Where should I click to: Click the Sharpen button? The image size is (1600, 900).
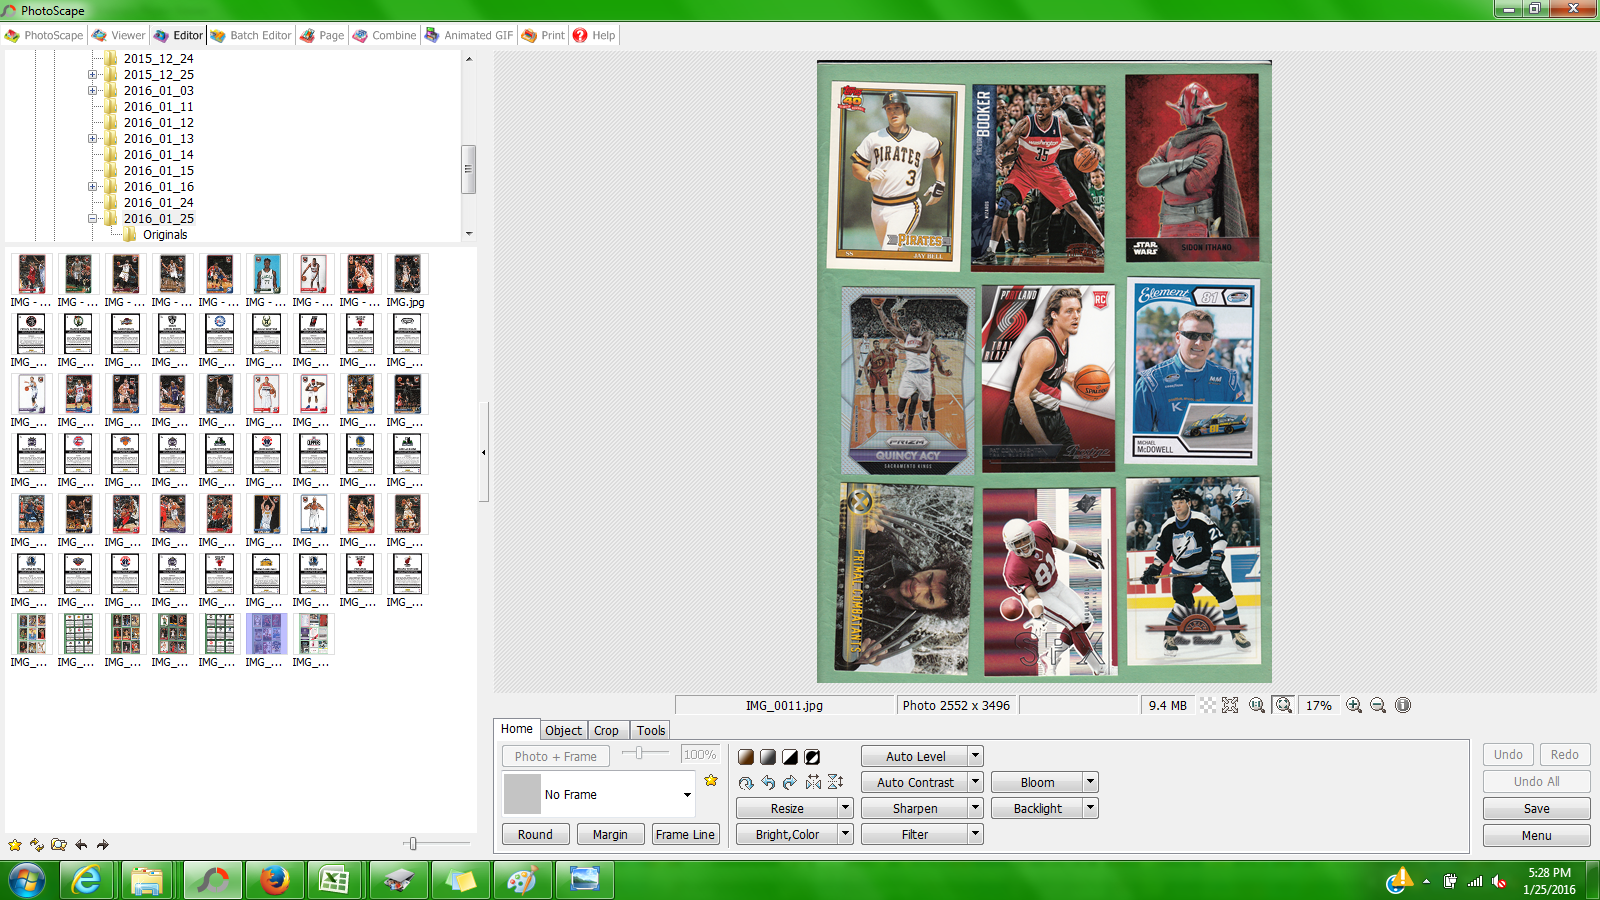pos(915,808)
